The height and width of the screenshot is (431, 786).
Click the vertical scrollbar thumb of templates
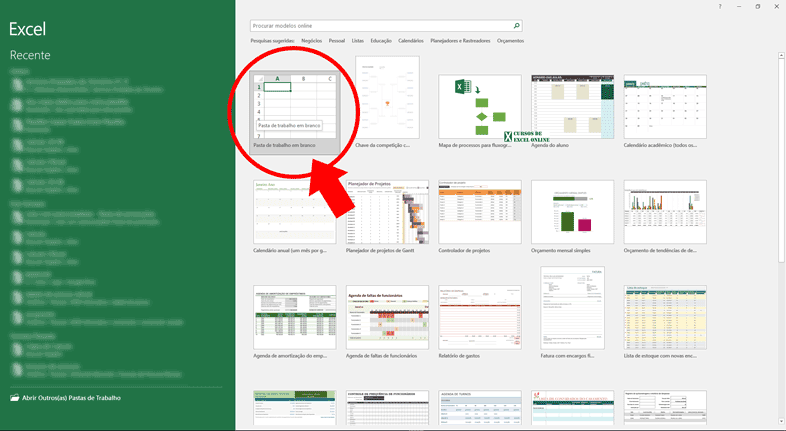point(781,160)
